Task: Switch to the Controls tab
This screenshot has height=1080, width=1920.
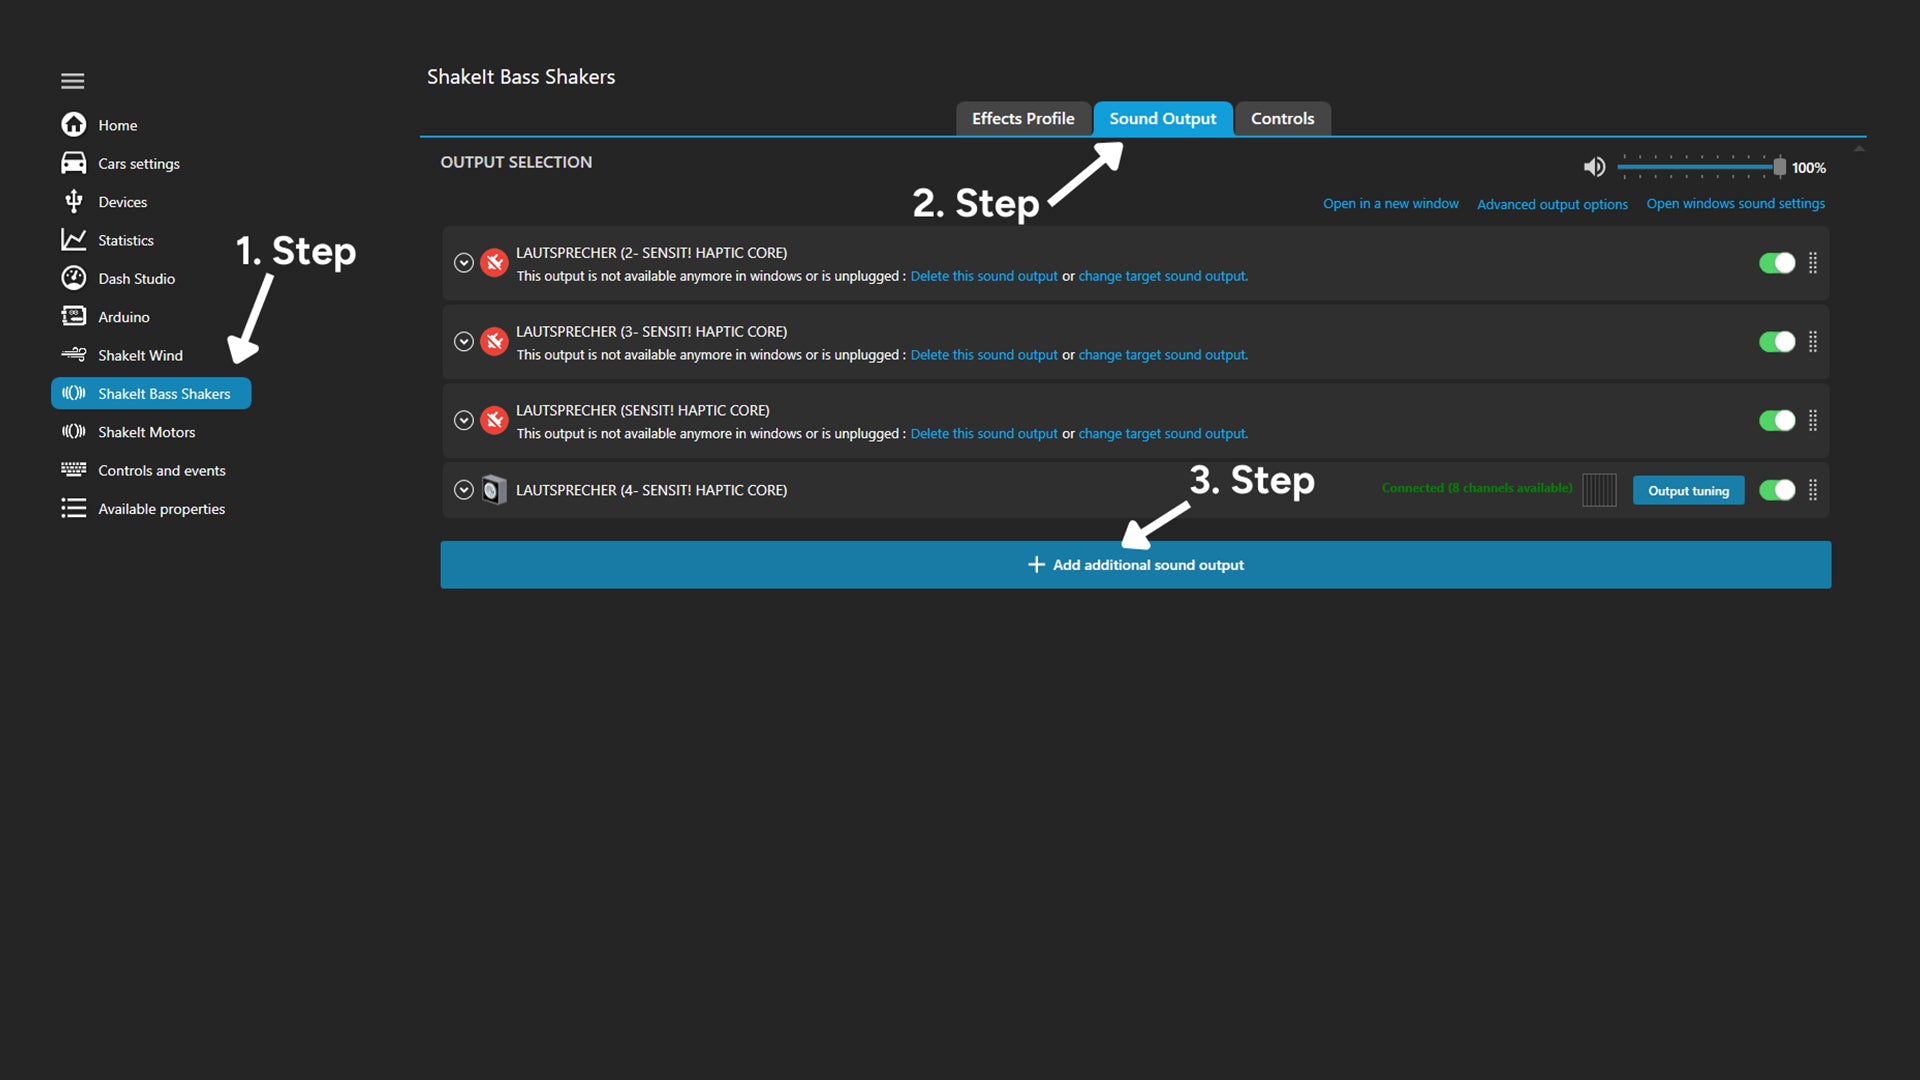Action: (x=1281, y=118)
